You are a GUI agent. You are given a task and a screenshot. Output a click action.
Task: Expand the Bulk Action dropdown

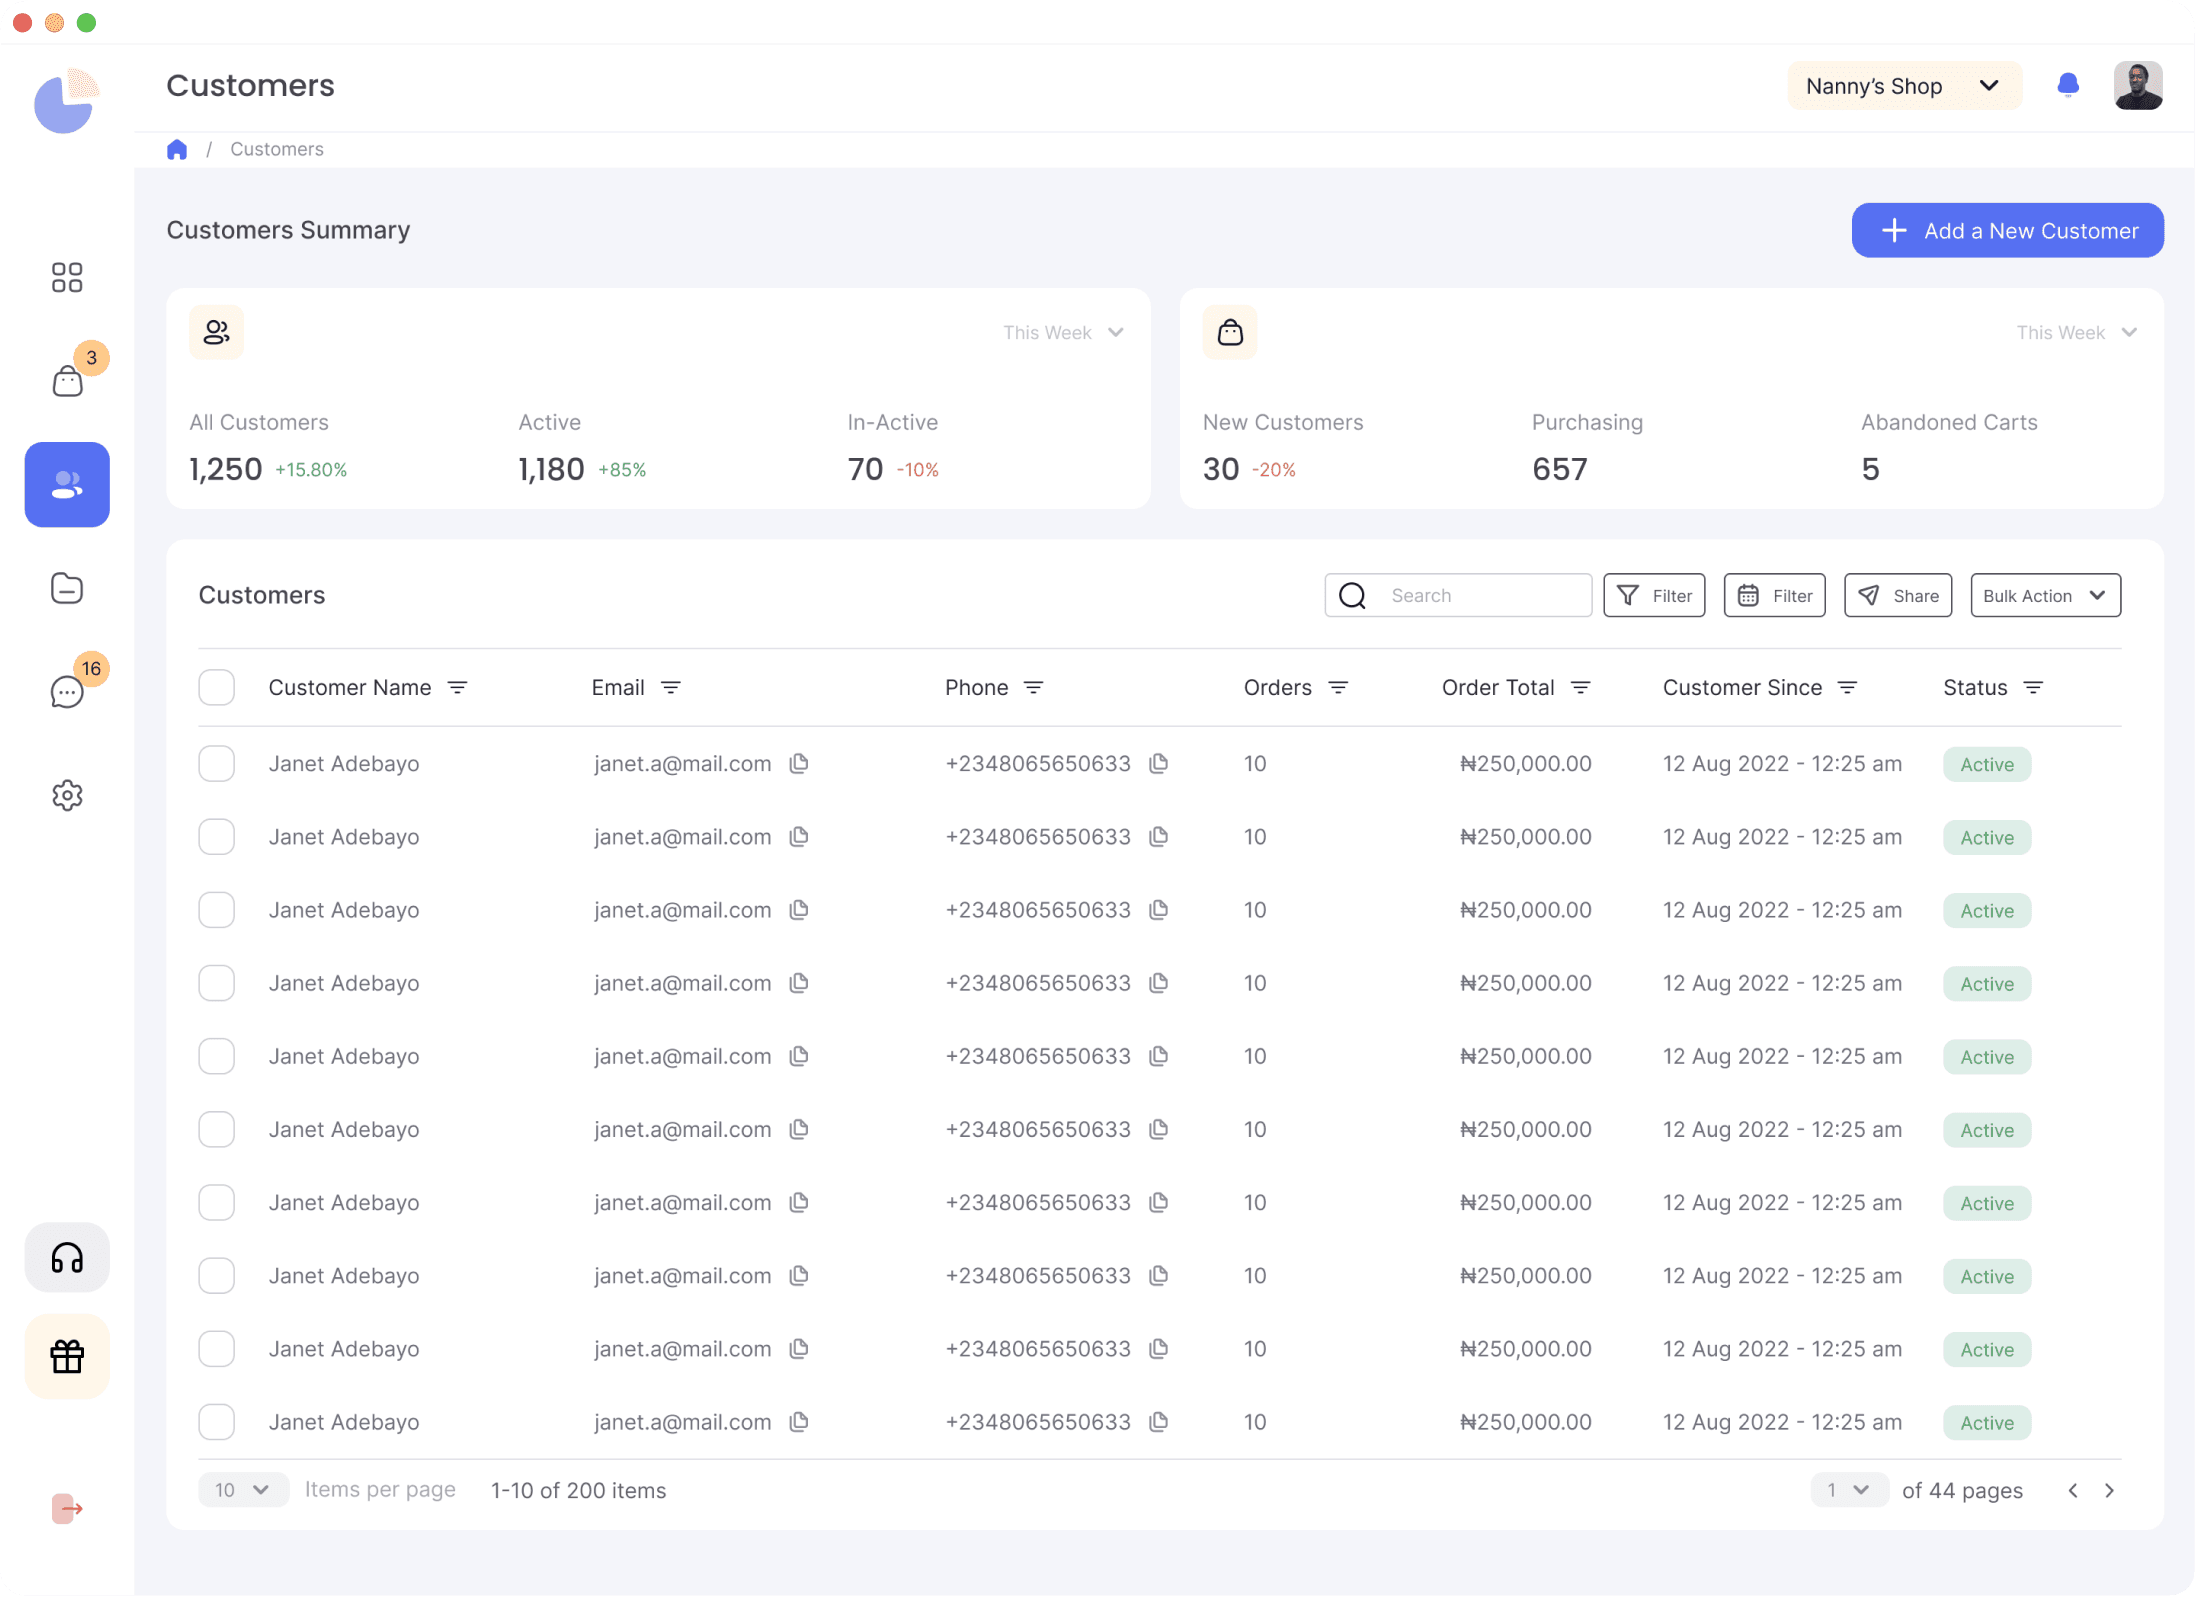pos(2044,595)
